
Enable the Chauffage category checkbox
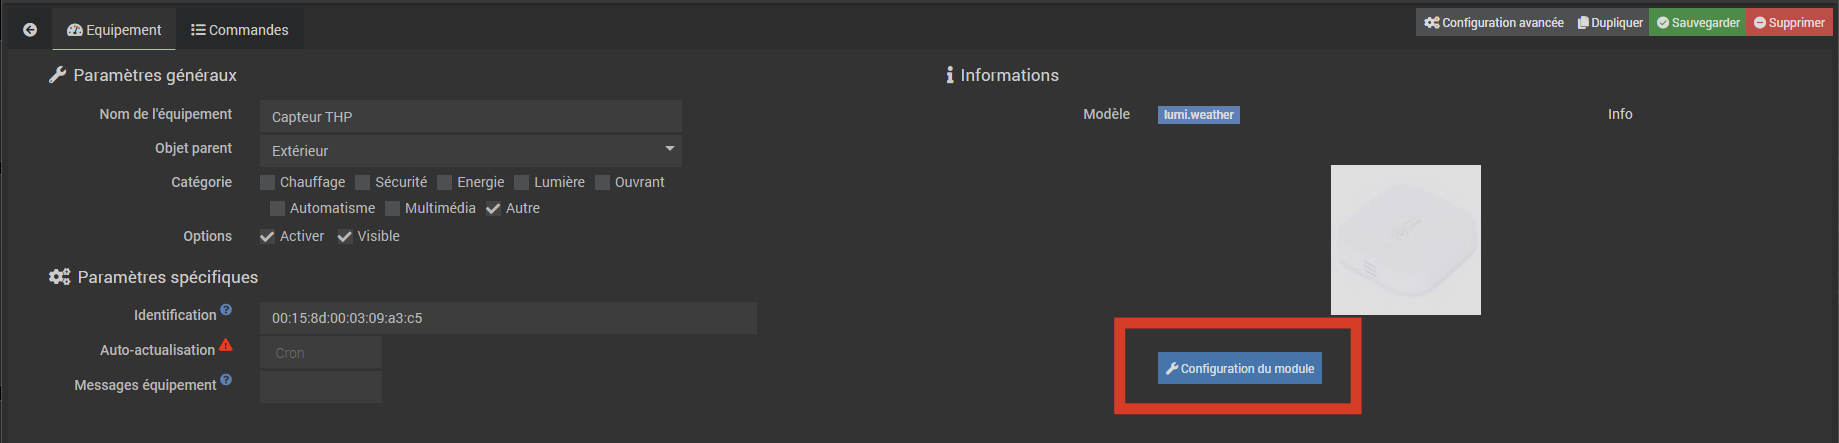click(268, 182)
